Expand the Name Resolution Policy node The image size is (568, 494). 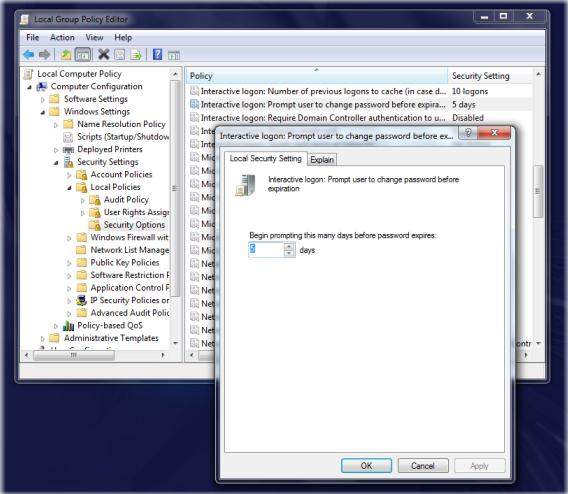click(56, 125)
